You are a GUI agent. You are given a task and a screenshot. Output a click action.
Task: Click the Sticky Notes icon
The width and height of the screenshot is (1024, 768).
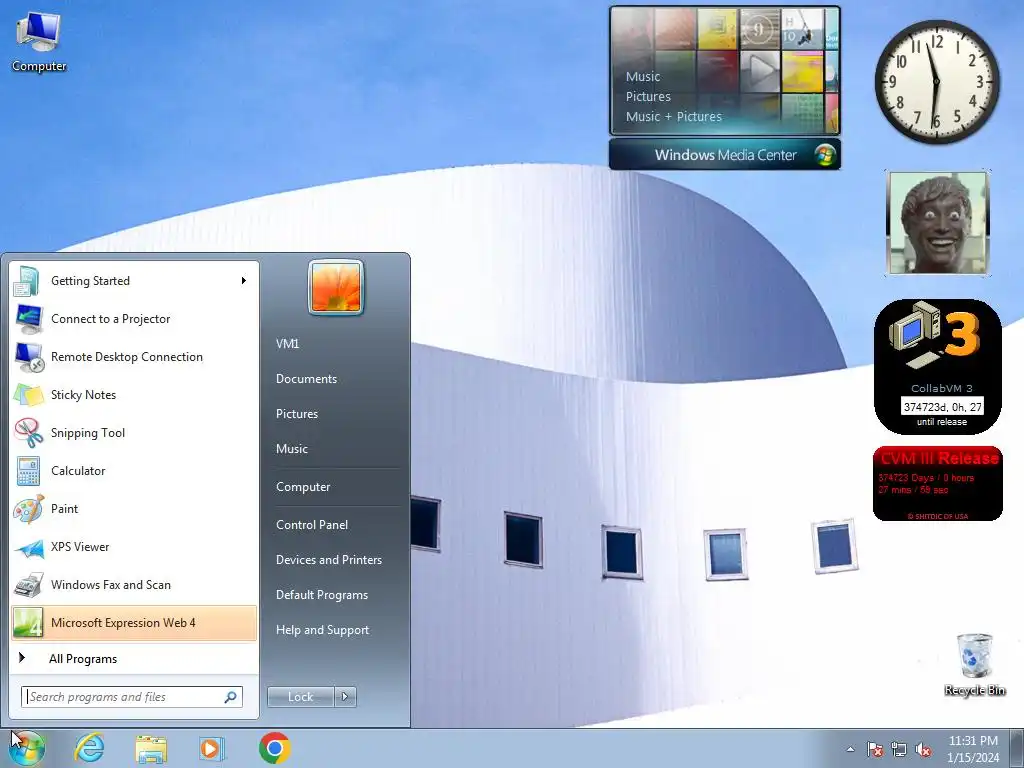29,394
